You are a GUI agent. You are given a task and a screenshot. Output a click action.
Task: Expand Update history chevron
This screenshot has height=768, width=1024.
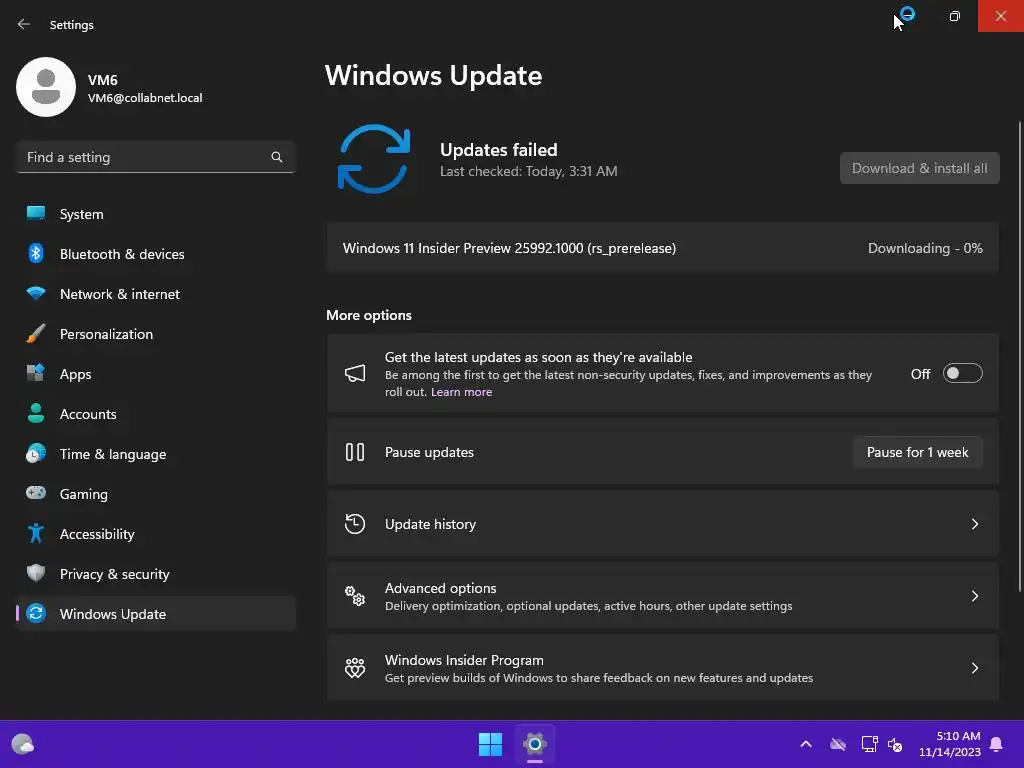974,524
